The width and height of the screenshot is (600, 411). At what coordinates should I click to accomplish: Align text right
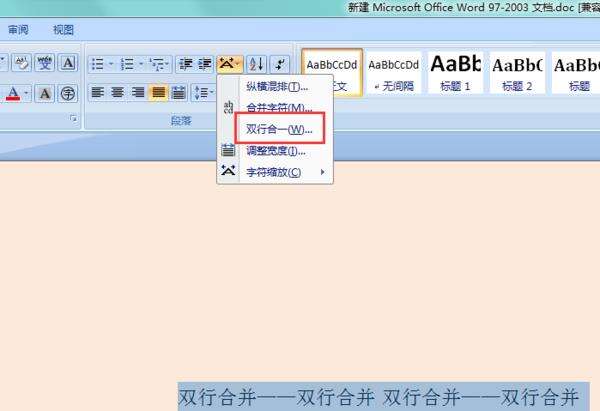click(138, 93)
